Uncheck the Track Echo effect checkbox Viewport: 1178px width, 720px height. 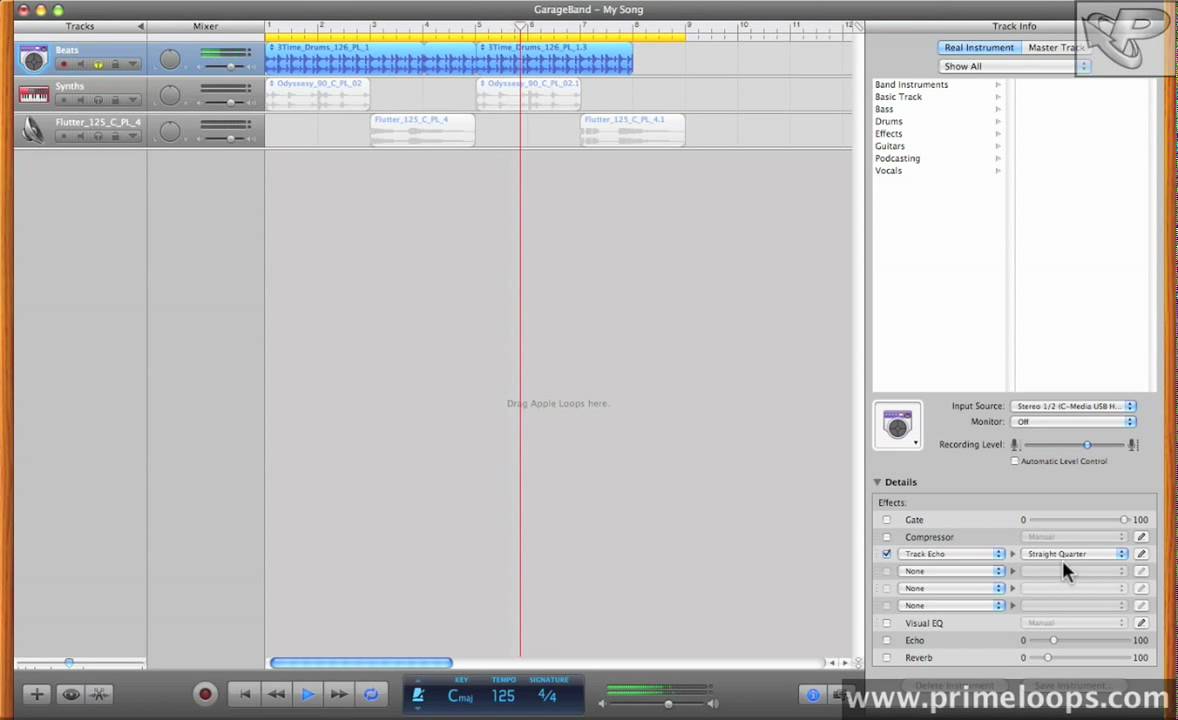click(887, 554)
